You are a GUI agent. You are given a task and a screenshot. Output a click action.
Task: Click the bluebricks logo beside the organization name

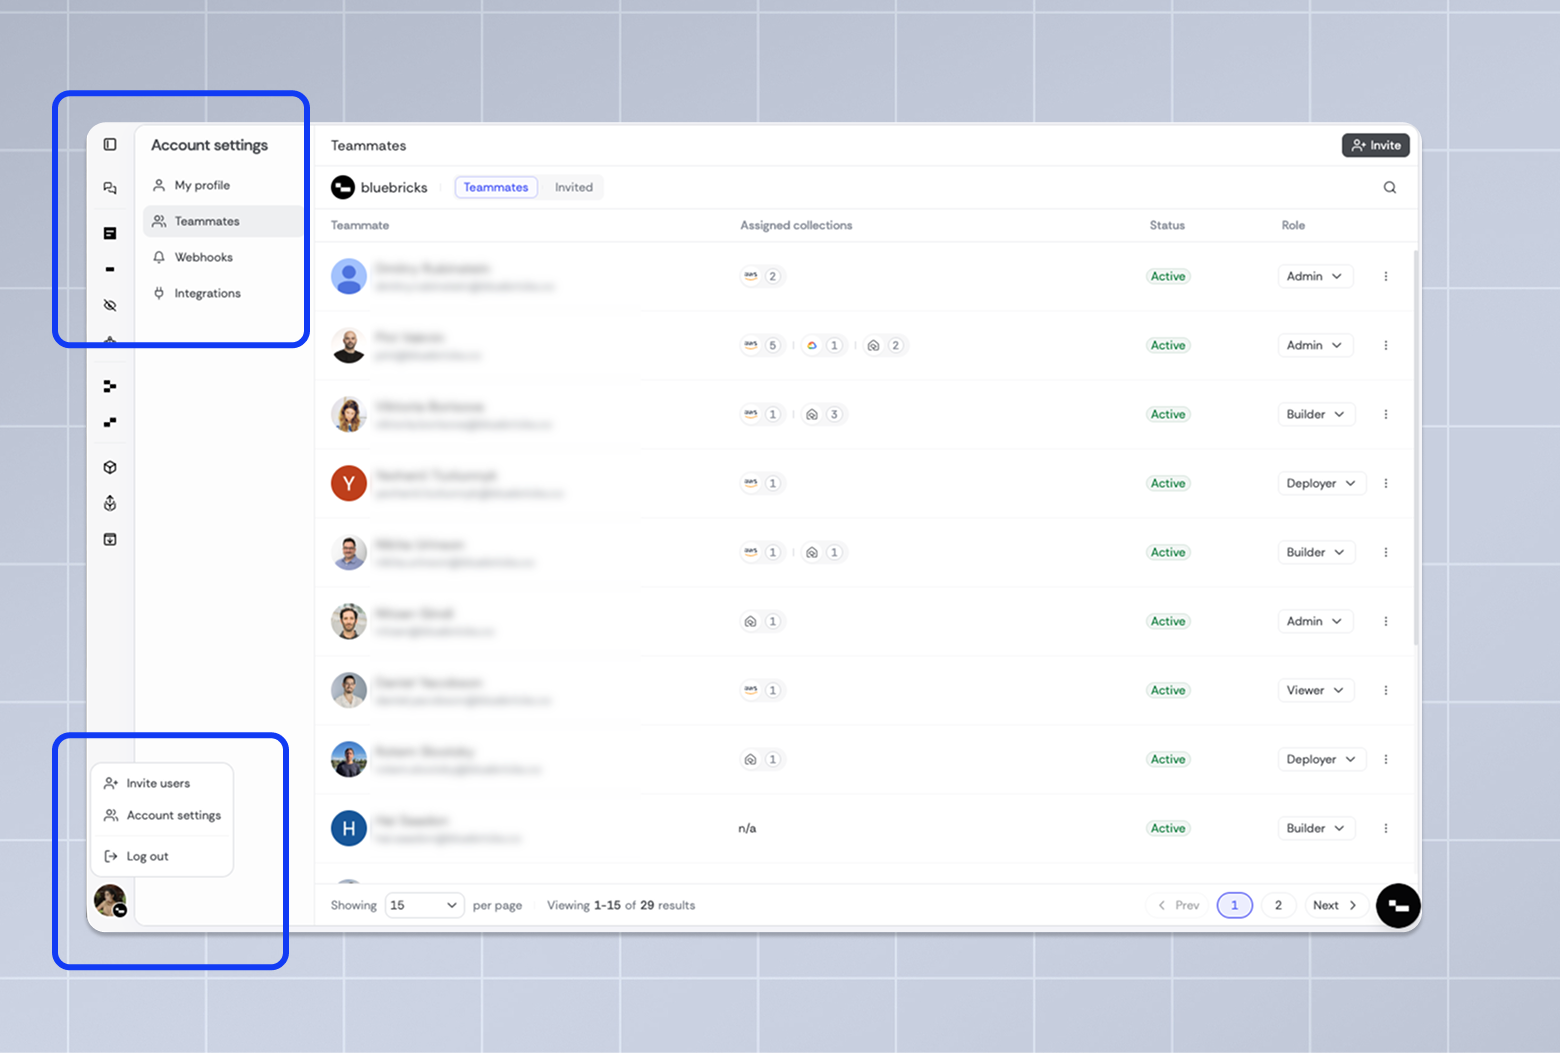tap(343, 187)
